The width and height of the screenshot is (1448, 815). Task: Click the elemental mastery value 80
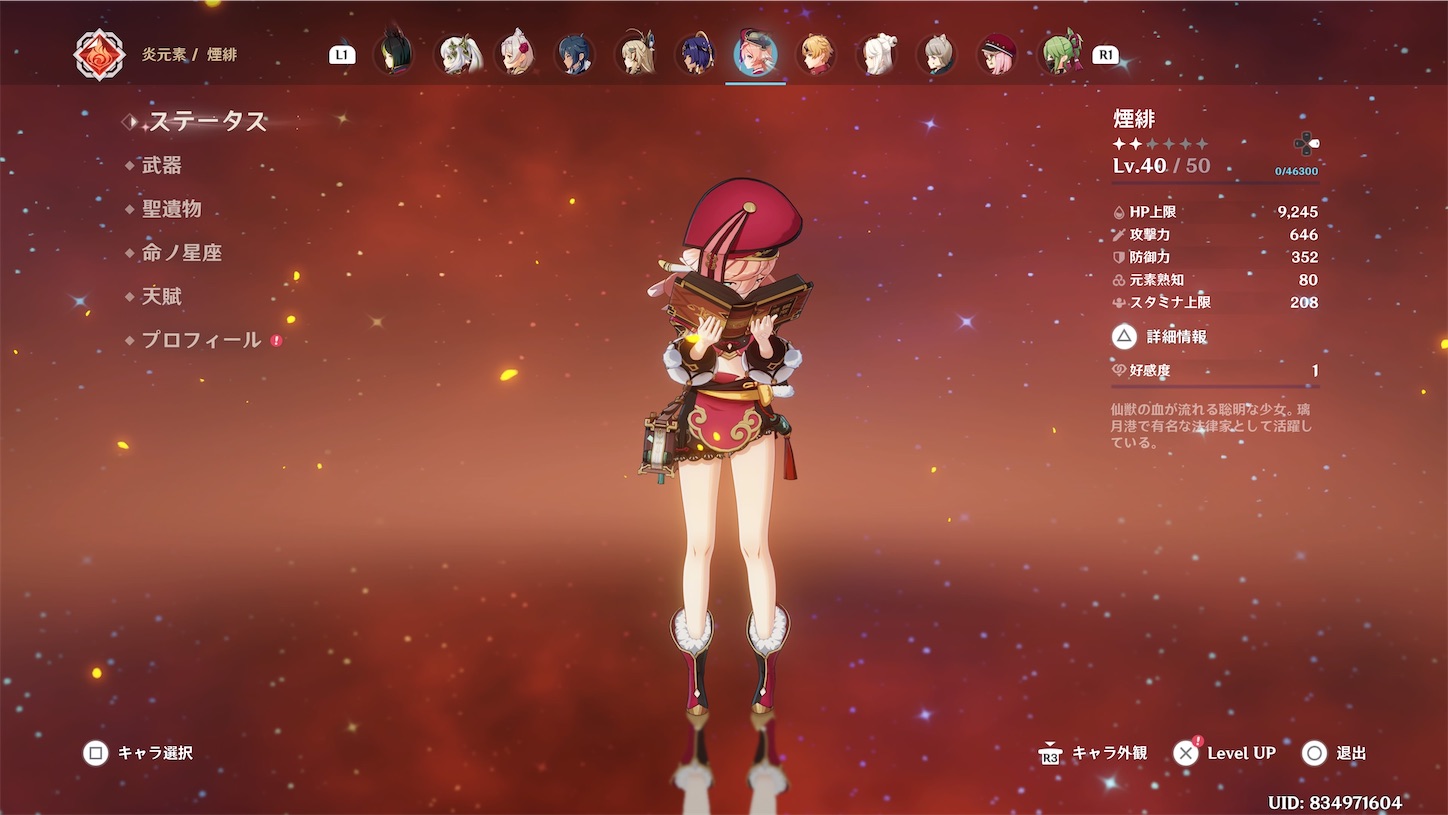1308,280
